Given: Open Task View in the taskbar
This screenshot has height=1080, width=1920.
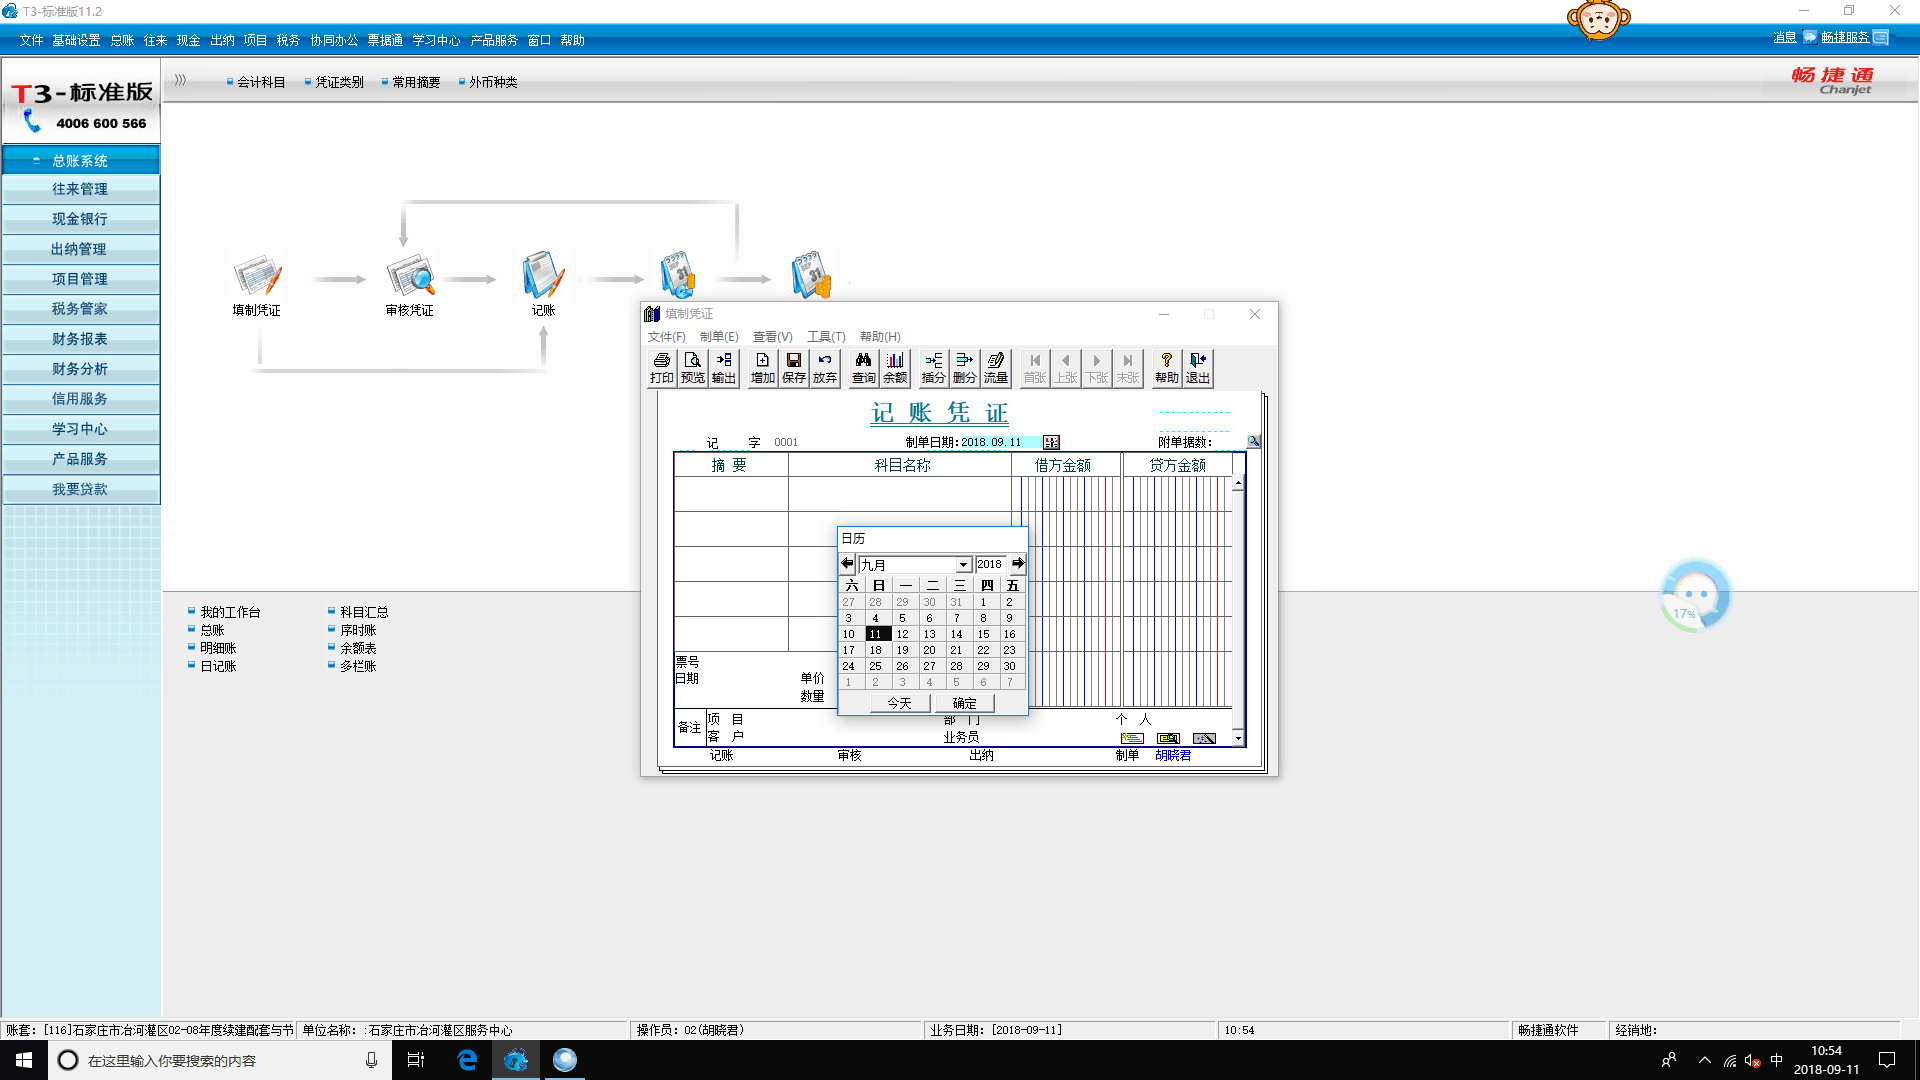Looking at the screenshot, I should pyautogui.click(x=416, y=1060).
